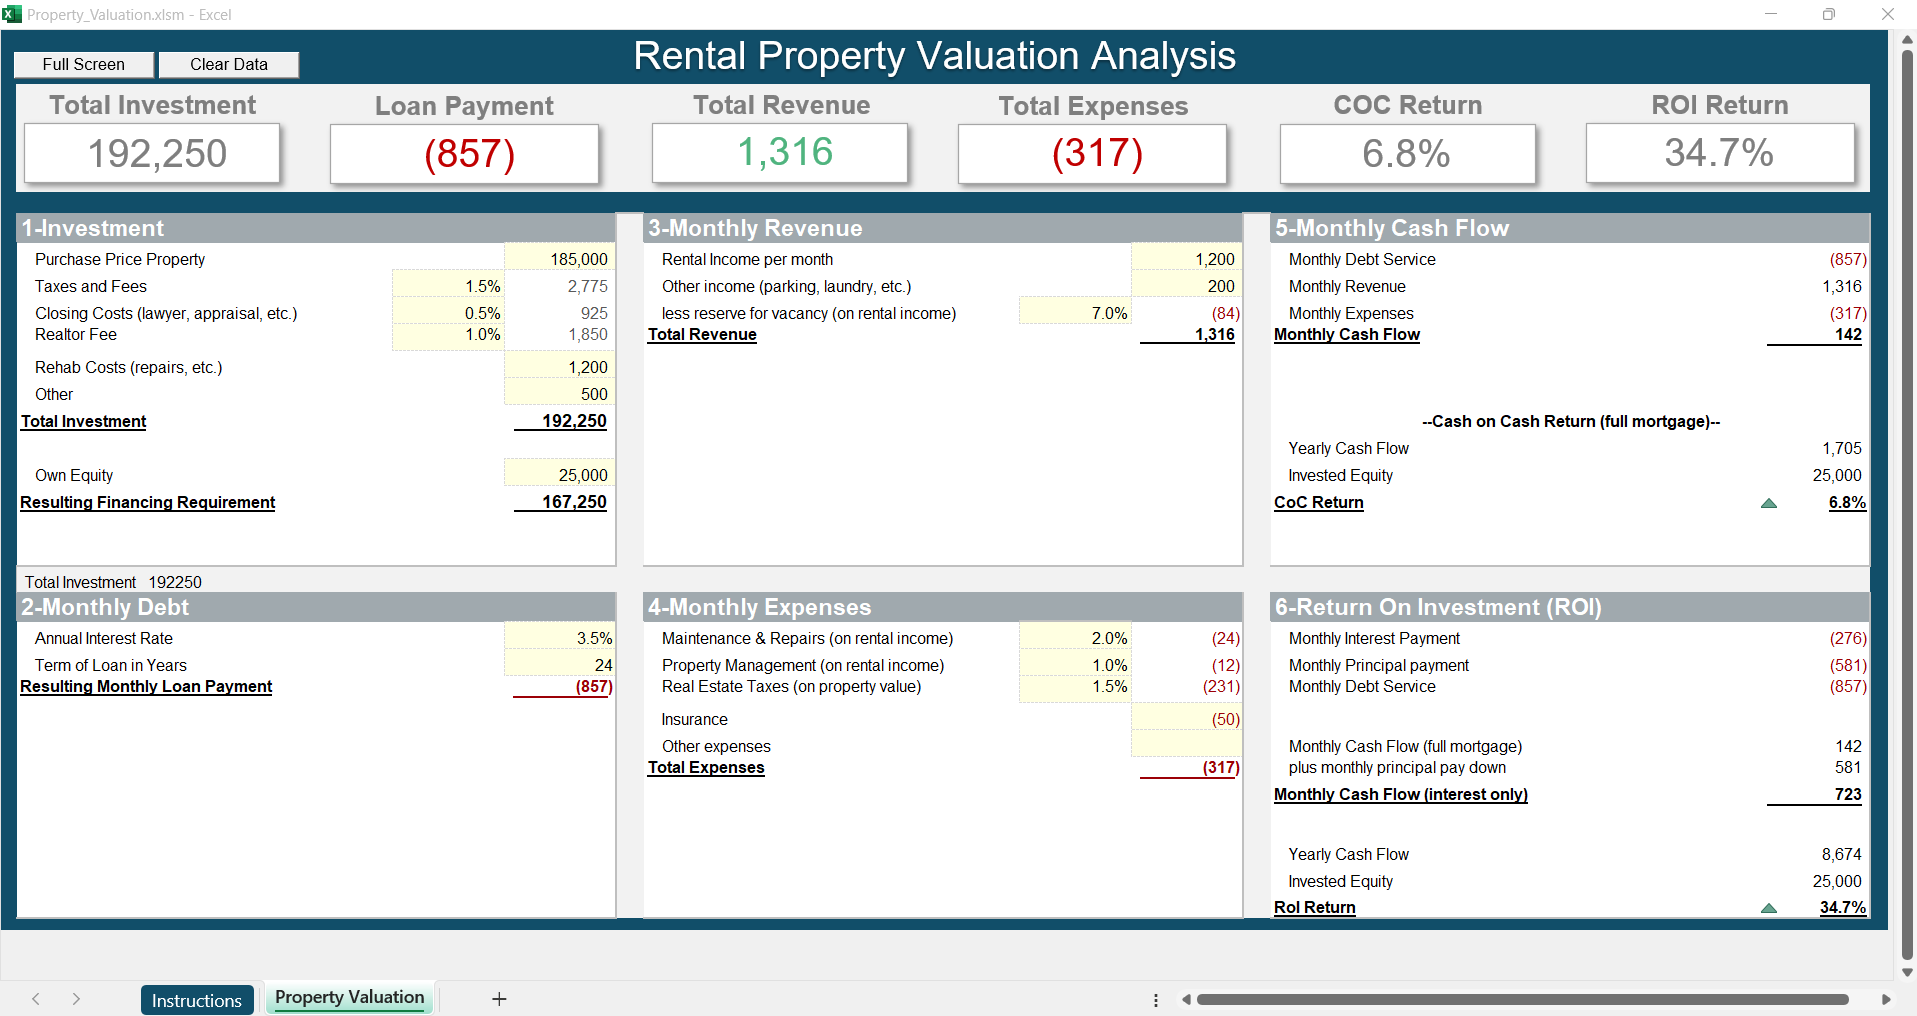The height and width of the screenshot is (1016, 1917).
Task: Click the green triangle beside CoC Return
Action: coord(1768,503)
